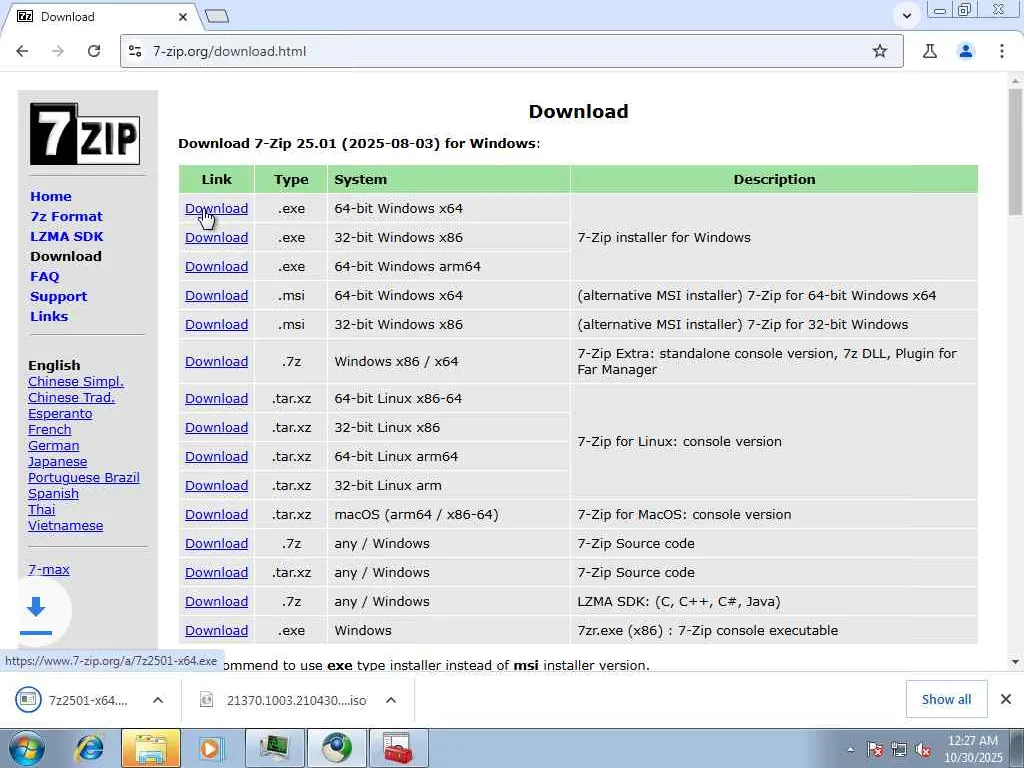Open LZMA SDK sidebar link
Screen dimensions: 1024x768
coord(67,236)
